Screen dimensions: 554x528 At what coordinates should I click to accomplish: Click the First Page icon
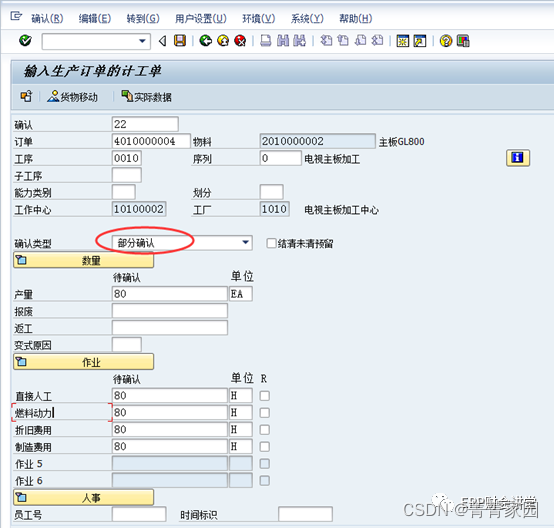coord(326,41)
